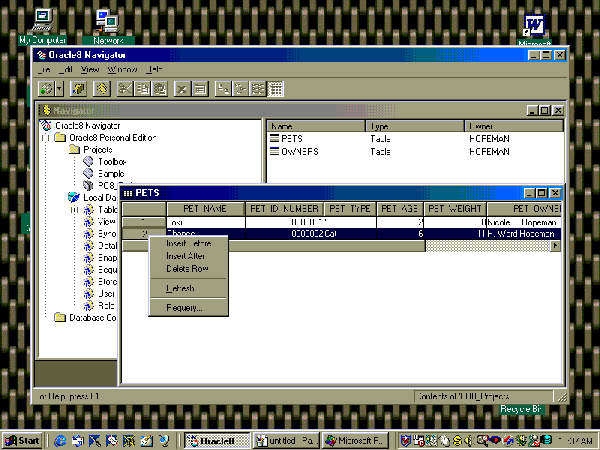Click the Copy toolbar icon

point(143,89)
